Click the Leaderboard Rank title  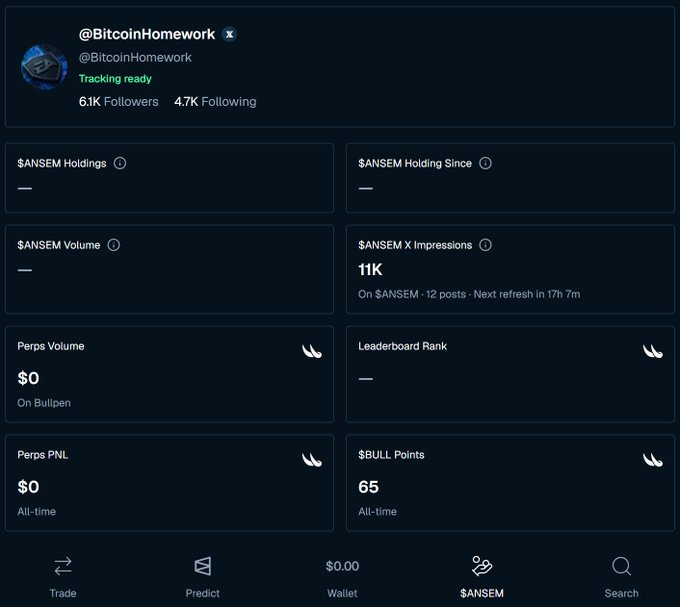pyautogui.click(x=402, y=346)
